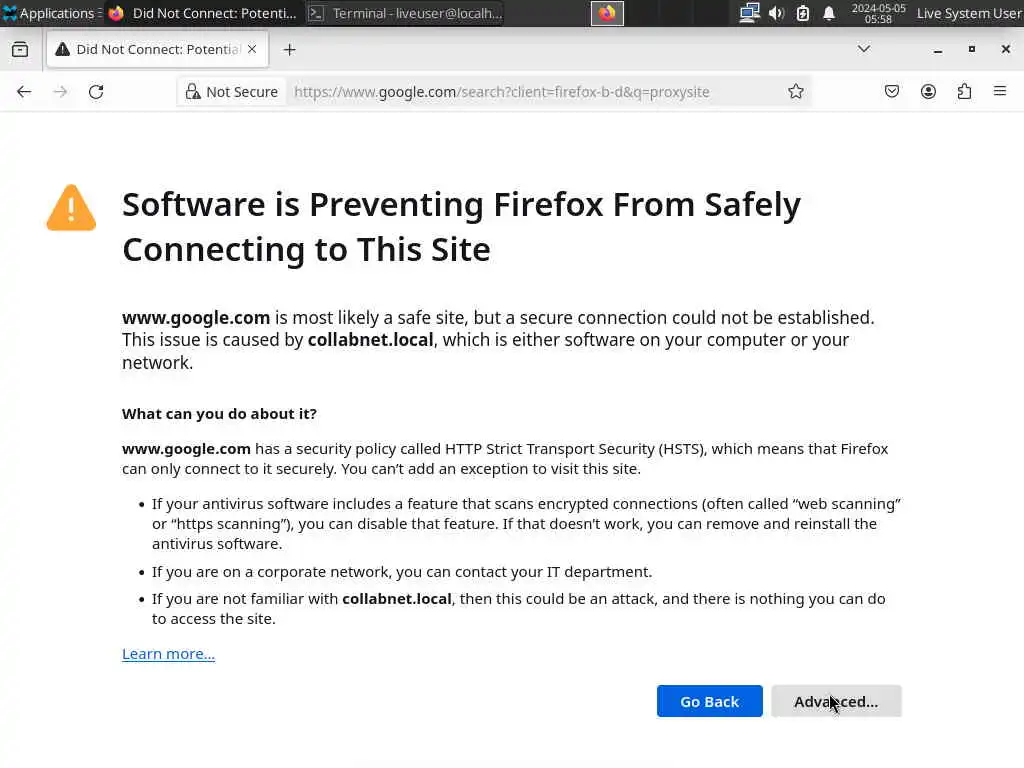Image resolution: width=1024 pixels, height=768 pixels.
Task: Click the system volume speaker icon
Action: point(776,13)
